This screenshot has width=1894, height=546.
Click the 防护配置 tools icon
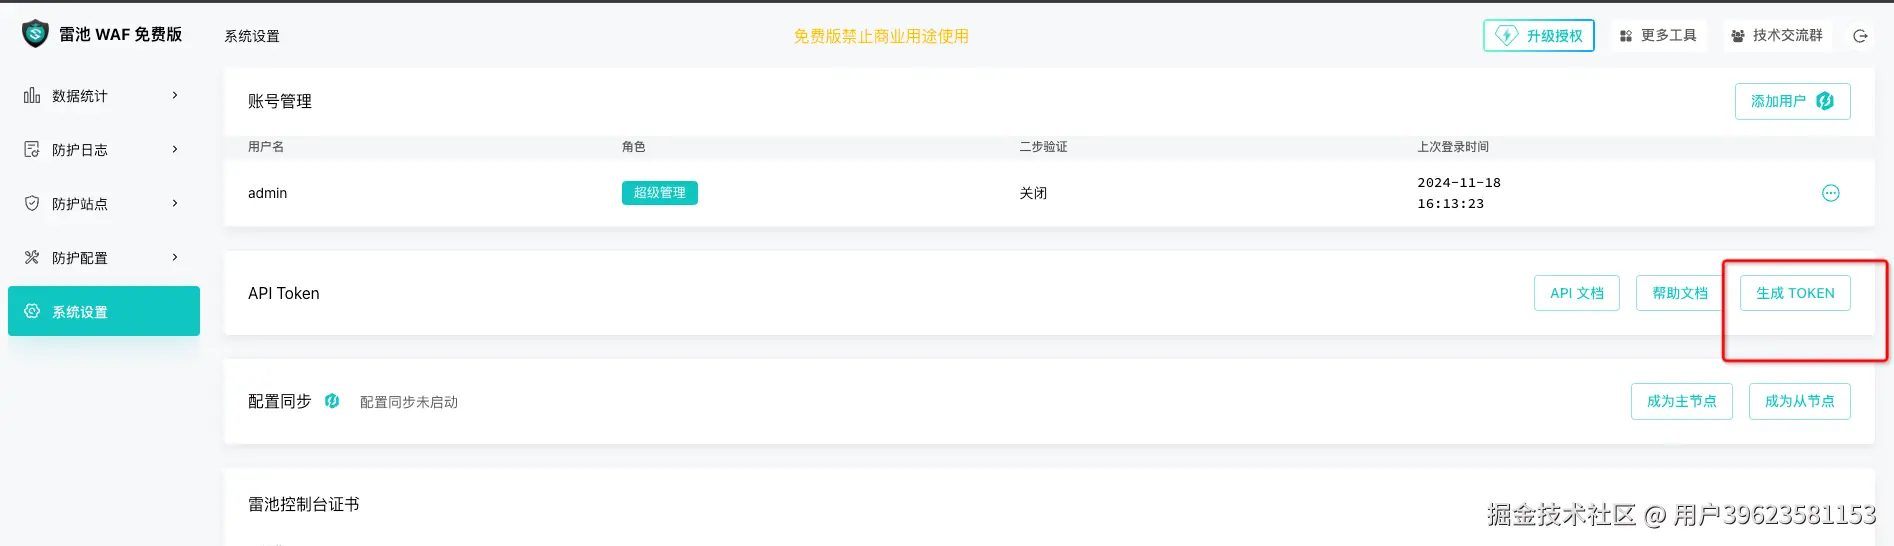32,257
